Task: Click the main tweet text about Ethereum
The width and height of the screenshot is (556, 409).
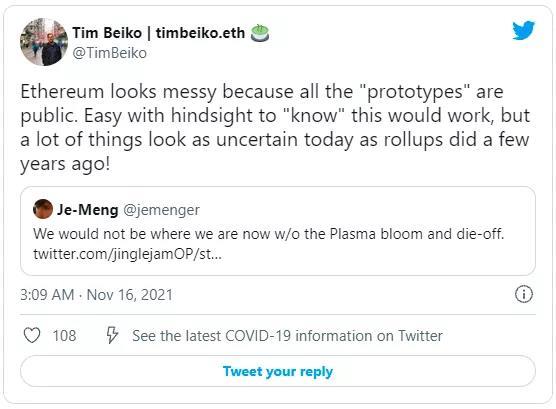Action: pos(275,128)
